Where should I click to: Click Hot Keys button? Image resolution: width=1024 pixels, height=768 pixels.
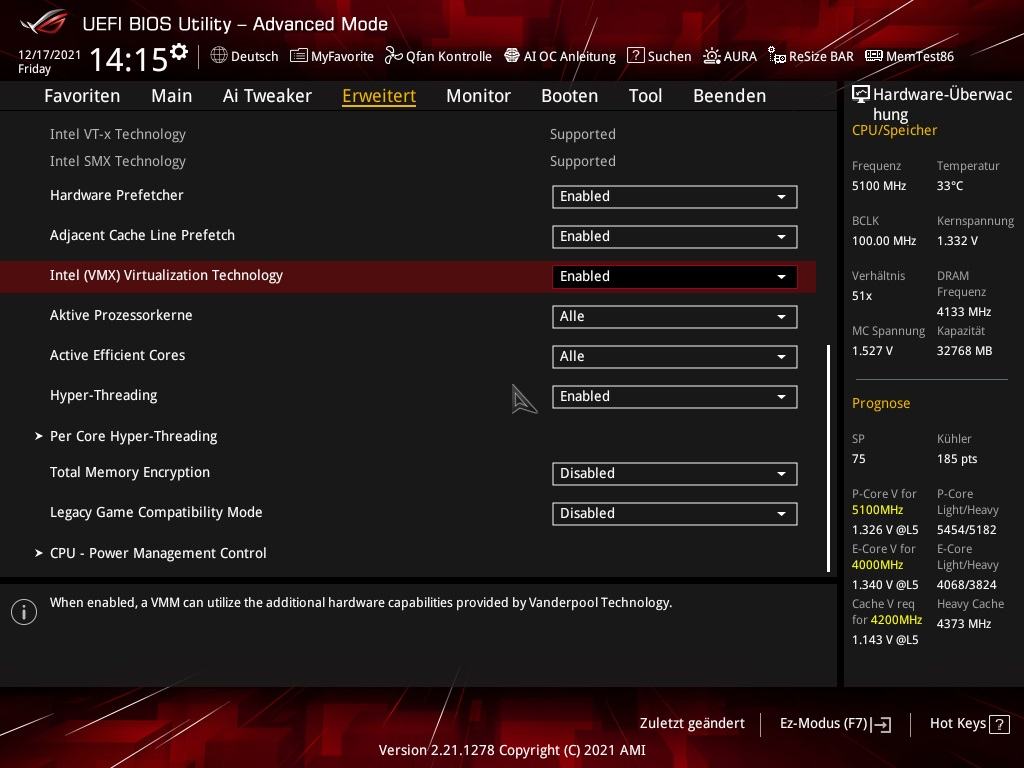pos(969,724)
